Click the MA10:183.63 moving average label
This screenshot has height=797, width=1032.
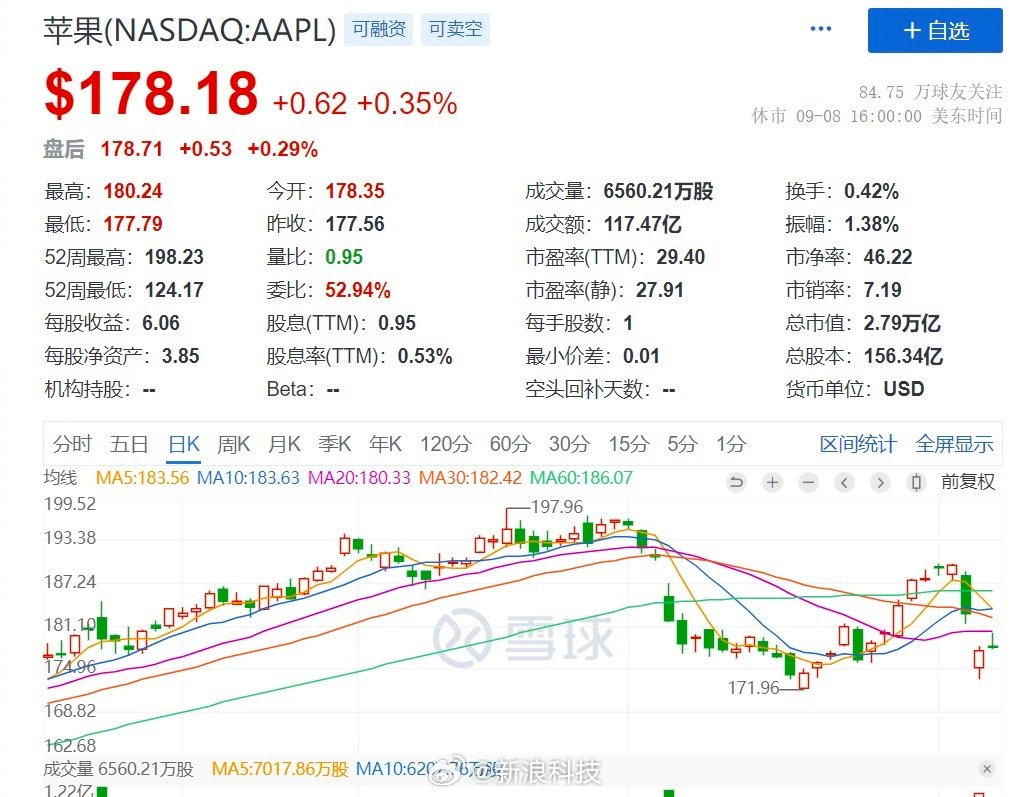click(248, 477)
